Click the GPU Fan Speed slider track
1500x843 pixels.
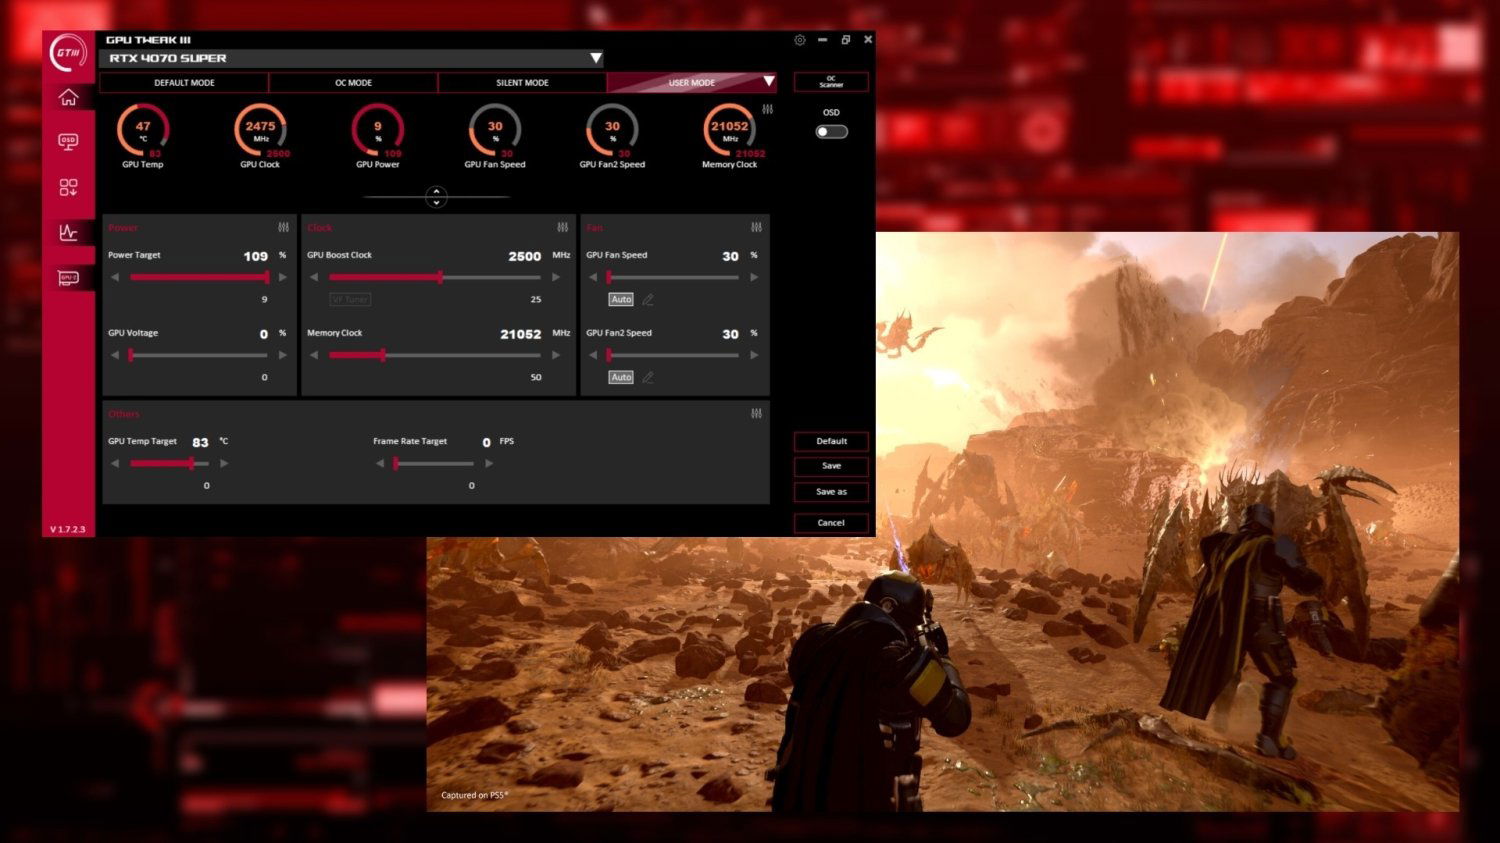tap(673, 277)
